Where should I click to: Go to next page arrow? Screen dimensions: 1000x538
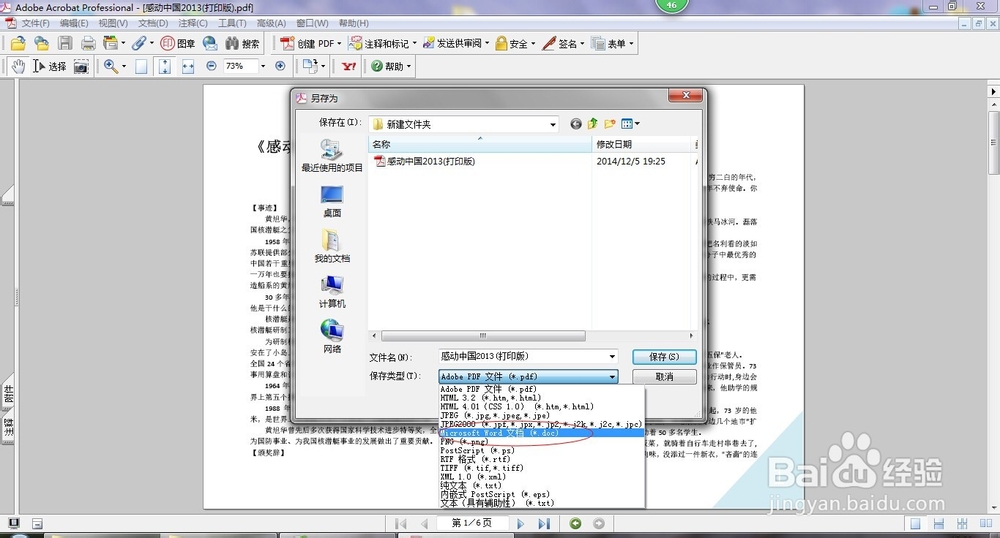pyautogui.click(x=520, y=523)
